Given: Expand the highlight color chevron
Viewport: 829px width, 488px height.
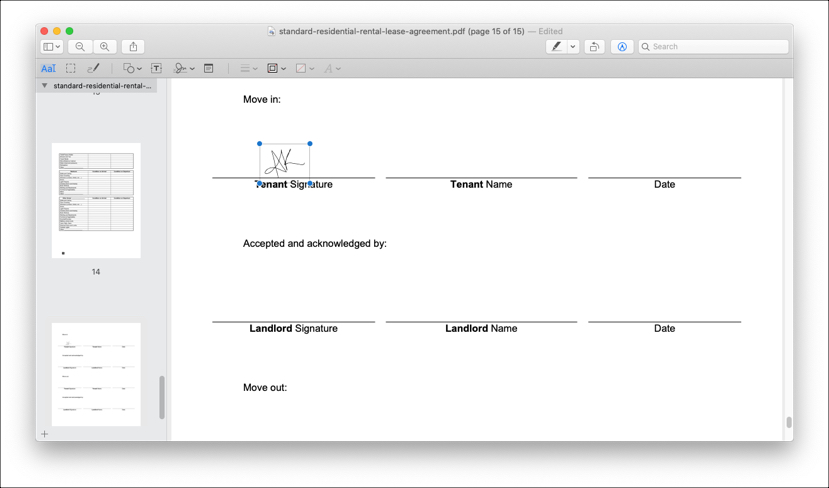Looking at the screenshot, I should pyautogui.click(x=573, y=47).
